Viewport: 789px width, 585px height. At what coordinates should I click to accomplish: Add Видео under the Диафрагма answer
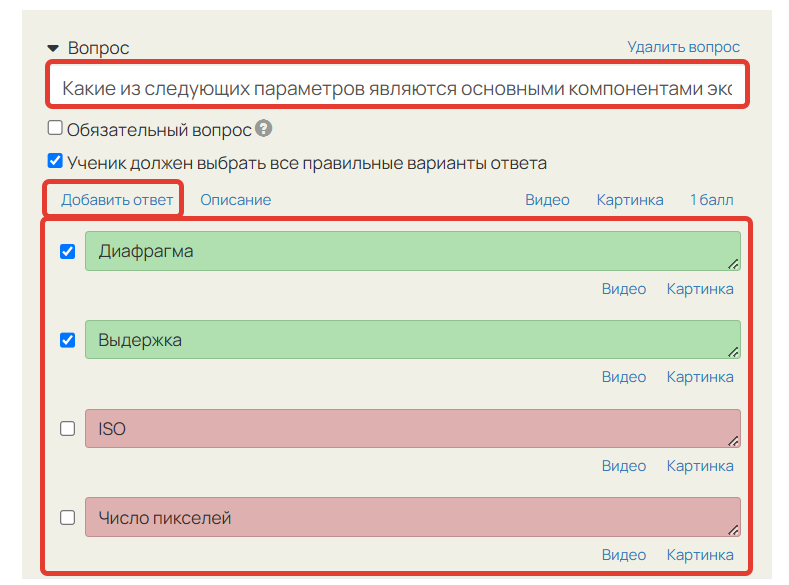[623, 289]
